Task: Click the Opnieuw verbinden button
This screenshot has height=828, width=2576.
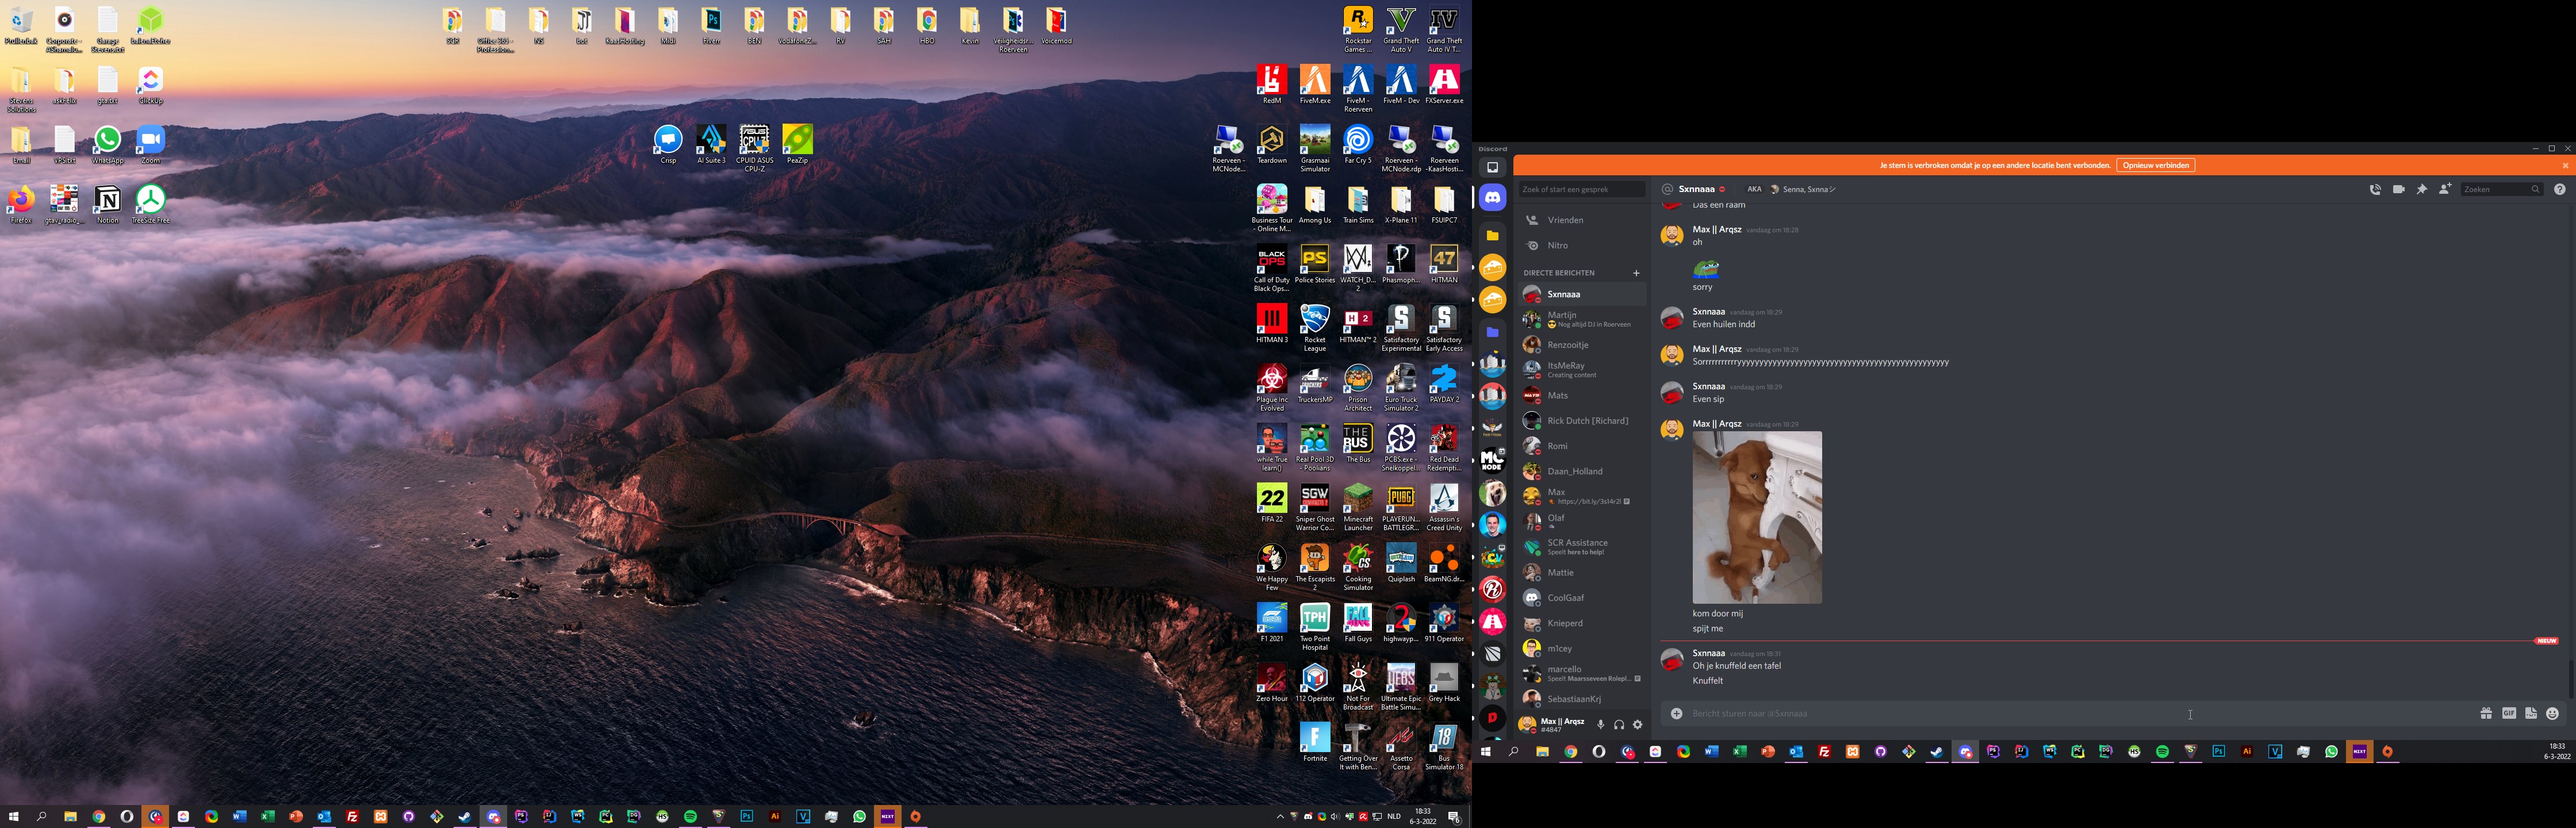Action: [2155, 165]
